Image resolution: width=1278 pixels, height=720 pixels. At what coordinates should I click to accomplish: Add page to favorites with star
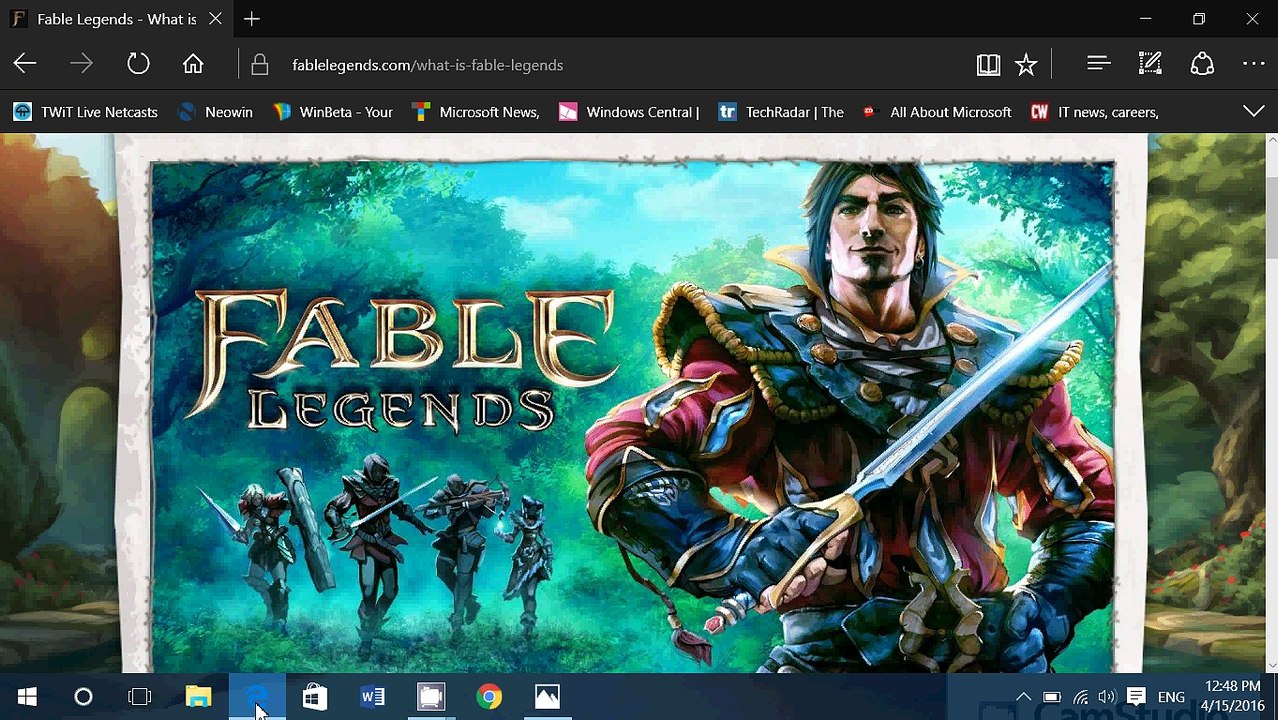pos(1026,65)
